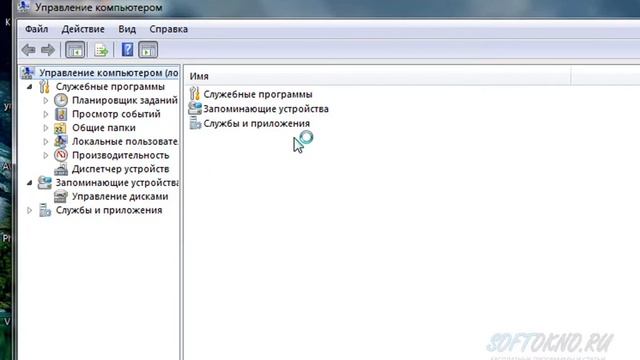Click the Запоминающие устройства tree icon
This screenshot has width=640, height=360.
point(44,182)
